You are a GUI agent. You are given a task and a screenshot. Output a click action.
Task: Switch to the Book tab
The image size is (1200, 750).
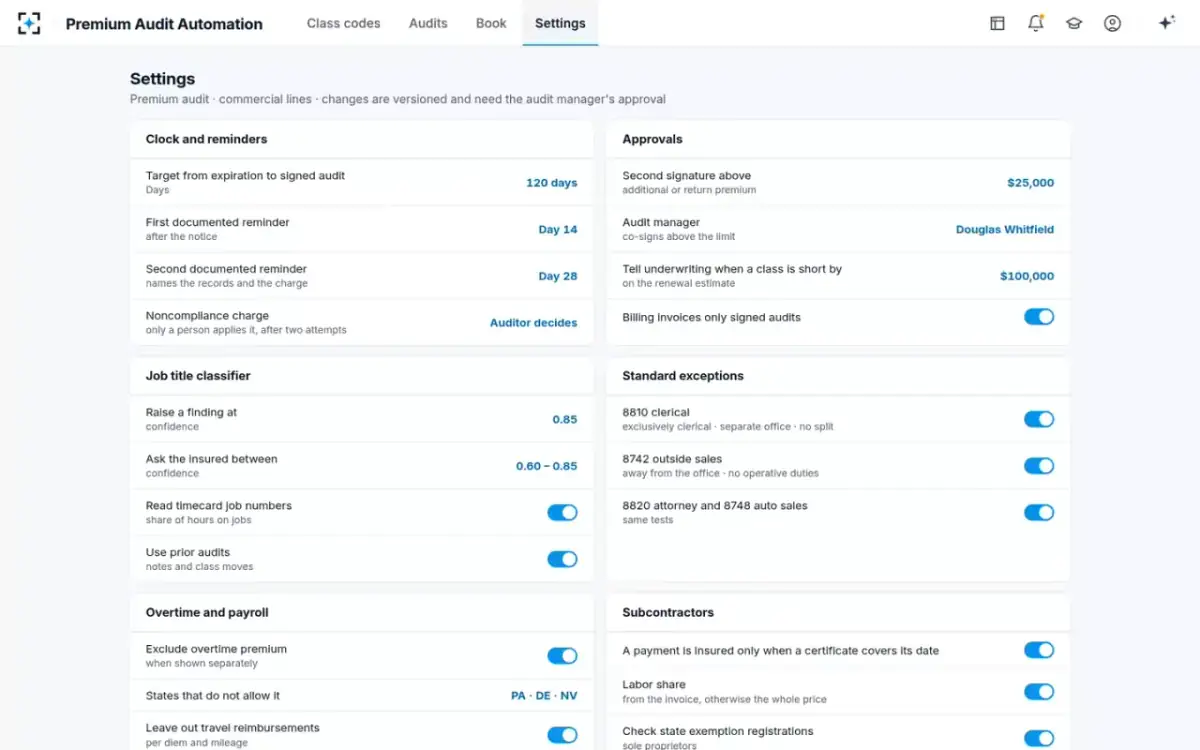coord(491,23)
